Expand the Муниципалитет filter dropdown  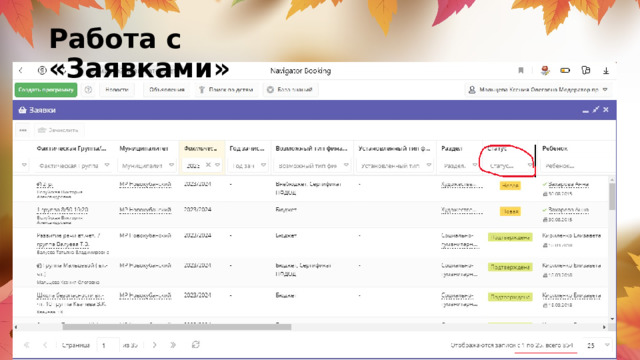(171, 165)
